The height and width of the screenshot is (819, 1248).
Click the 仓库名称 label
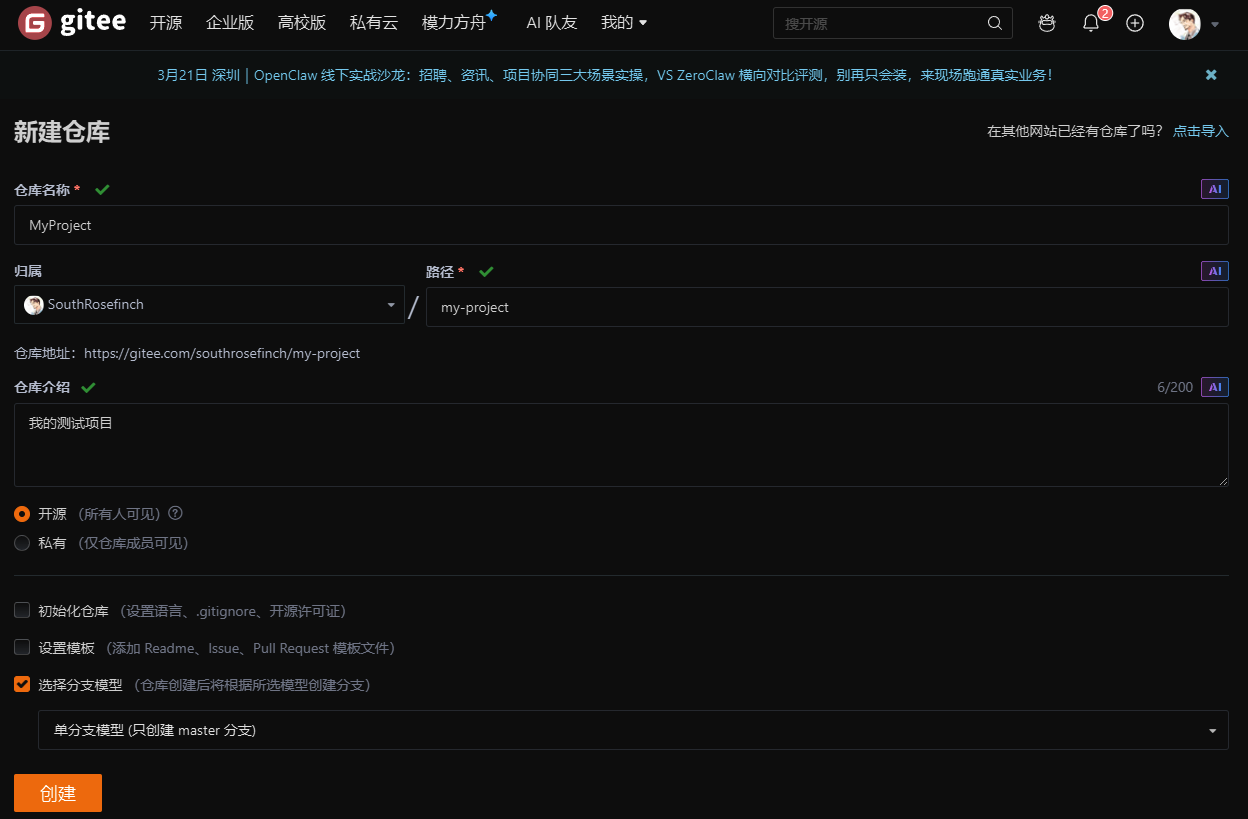42,189
